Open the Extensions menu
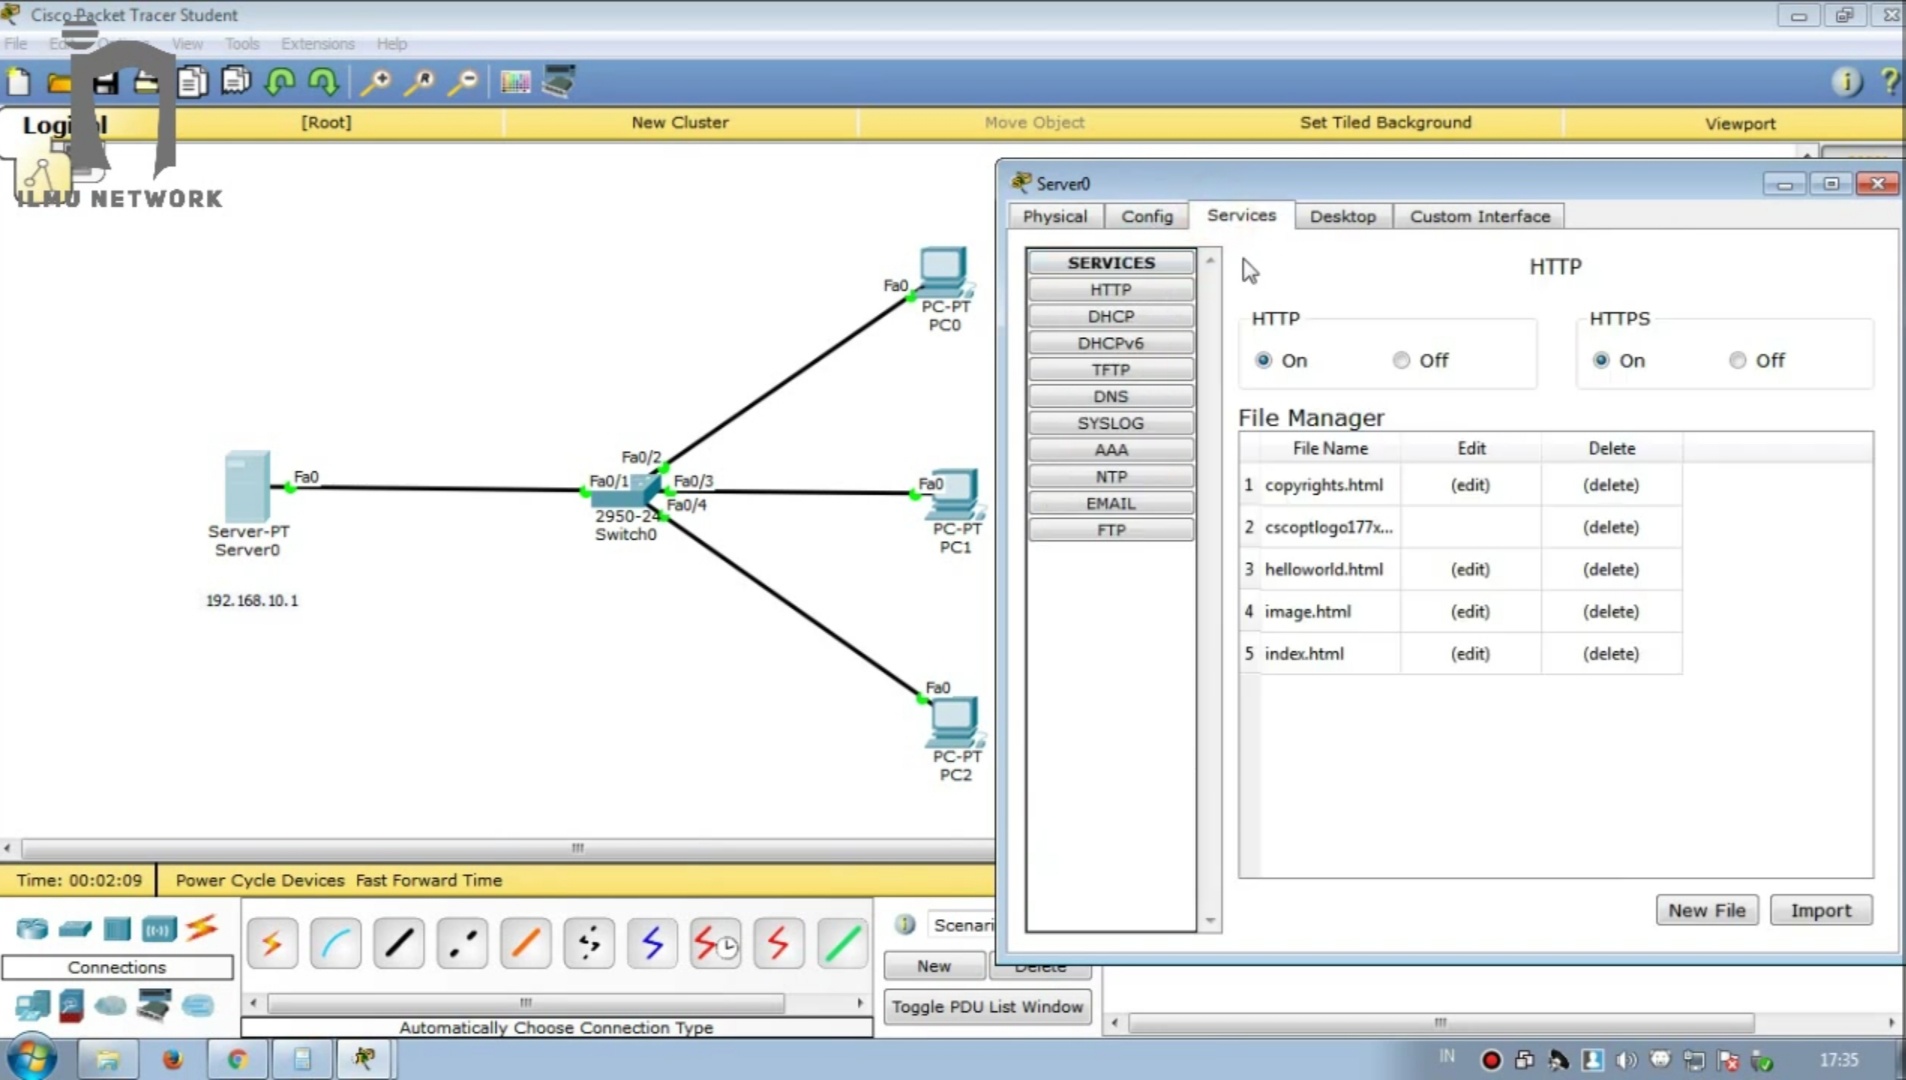 click(318, 44)
